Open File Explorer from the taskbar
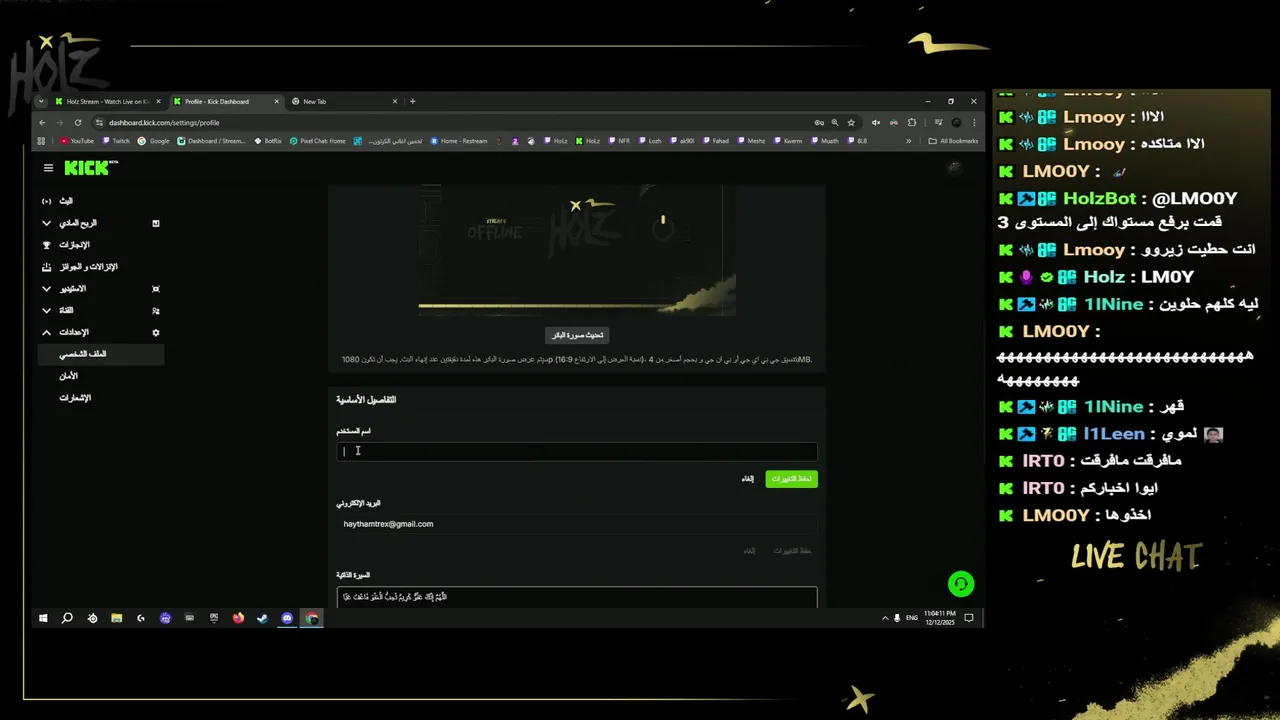 (x=116, y=618)
